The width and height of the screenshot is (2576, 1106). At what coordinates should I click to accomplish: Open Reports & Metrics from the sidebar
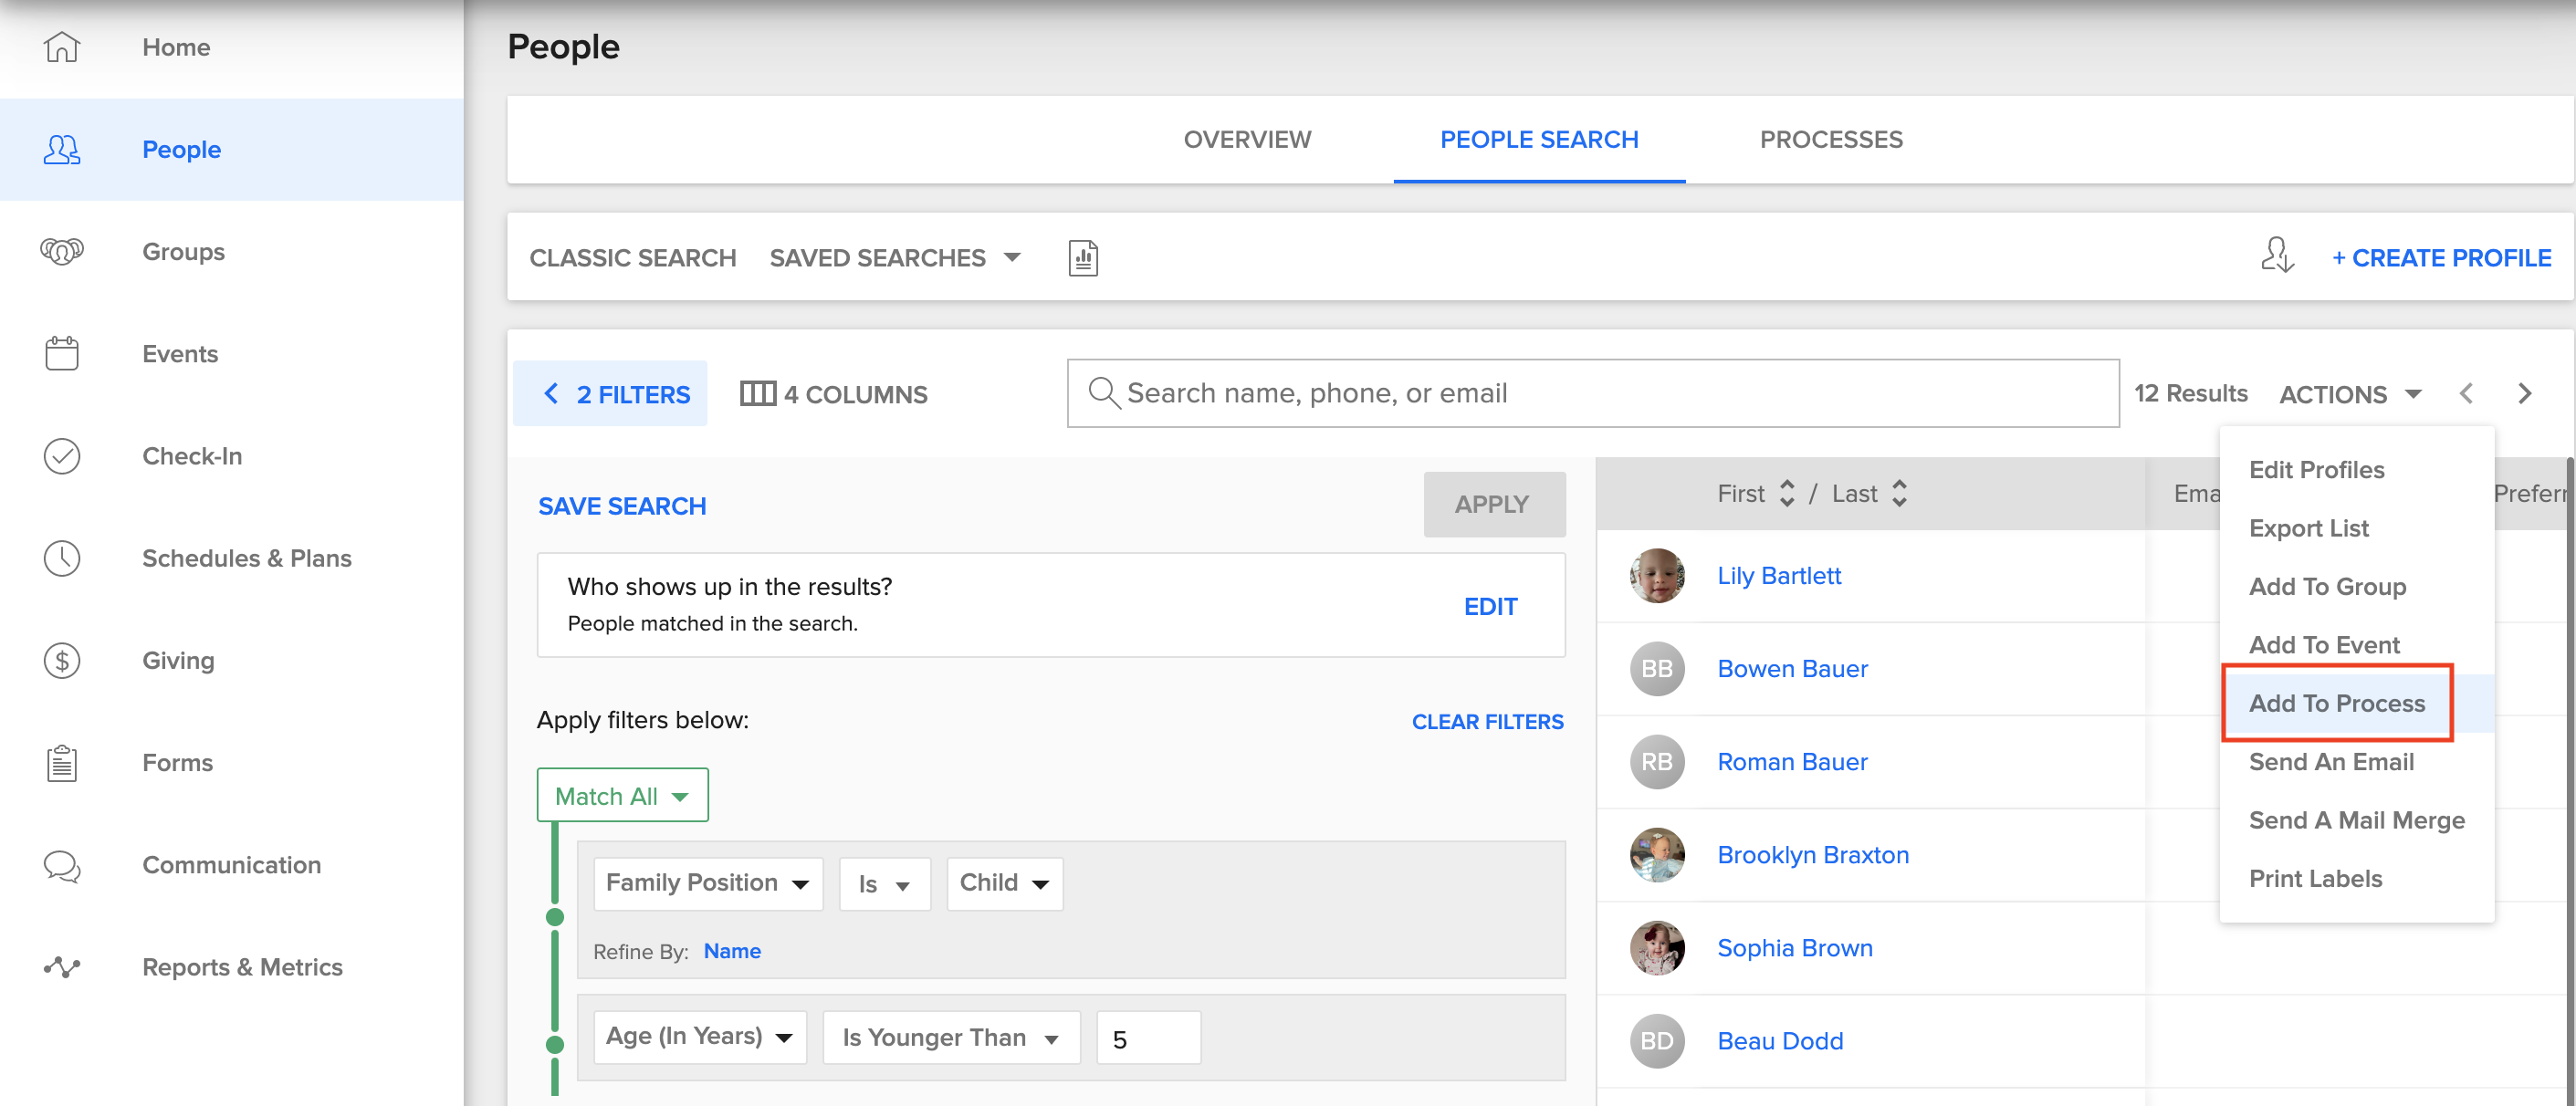[x=242, y=967]
